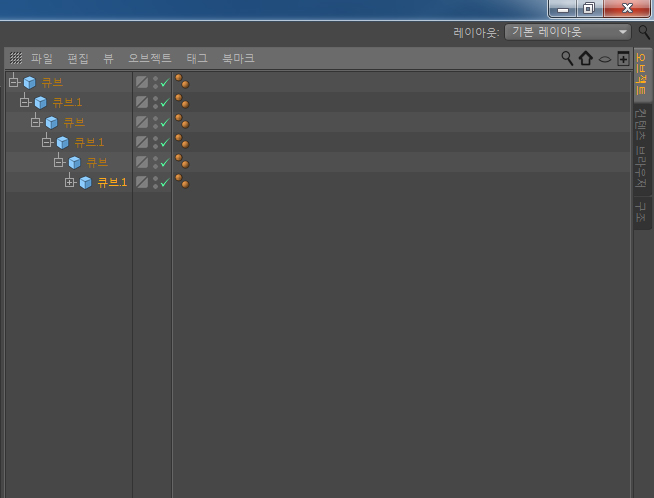Click the cube icon of innermost 큐브.1
This screenshot has height=498, width=654.
pyautogui.click(x=86, y=182)
